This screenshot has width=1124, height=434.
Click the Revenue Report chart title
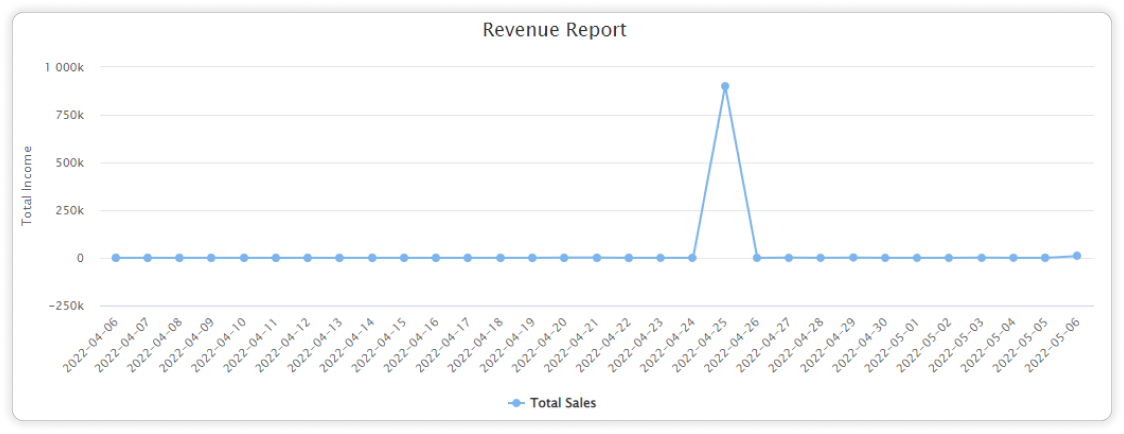(554, 30)
